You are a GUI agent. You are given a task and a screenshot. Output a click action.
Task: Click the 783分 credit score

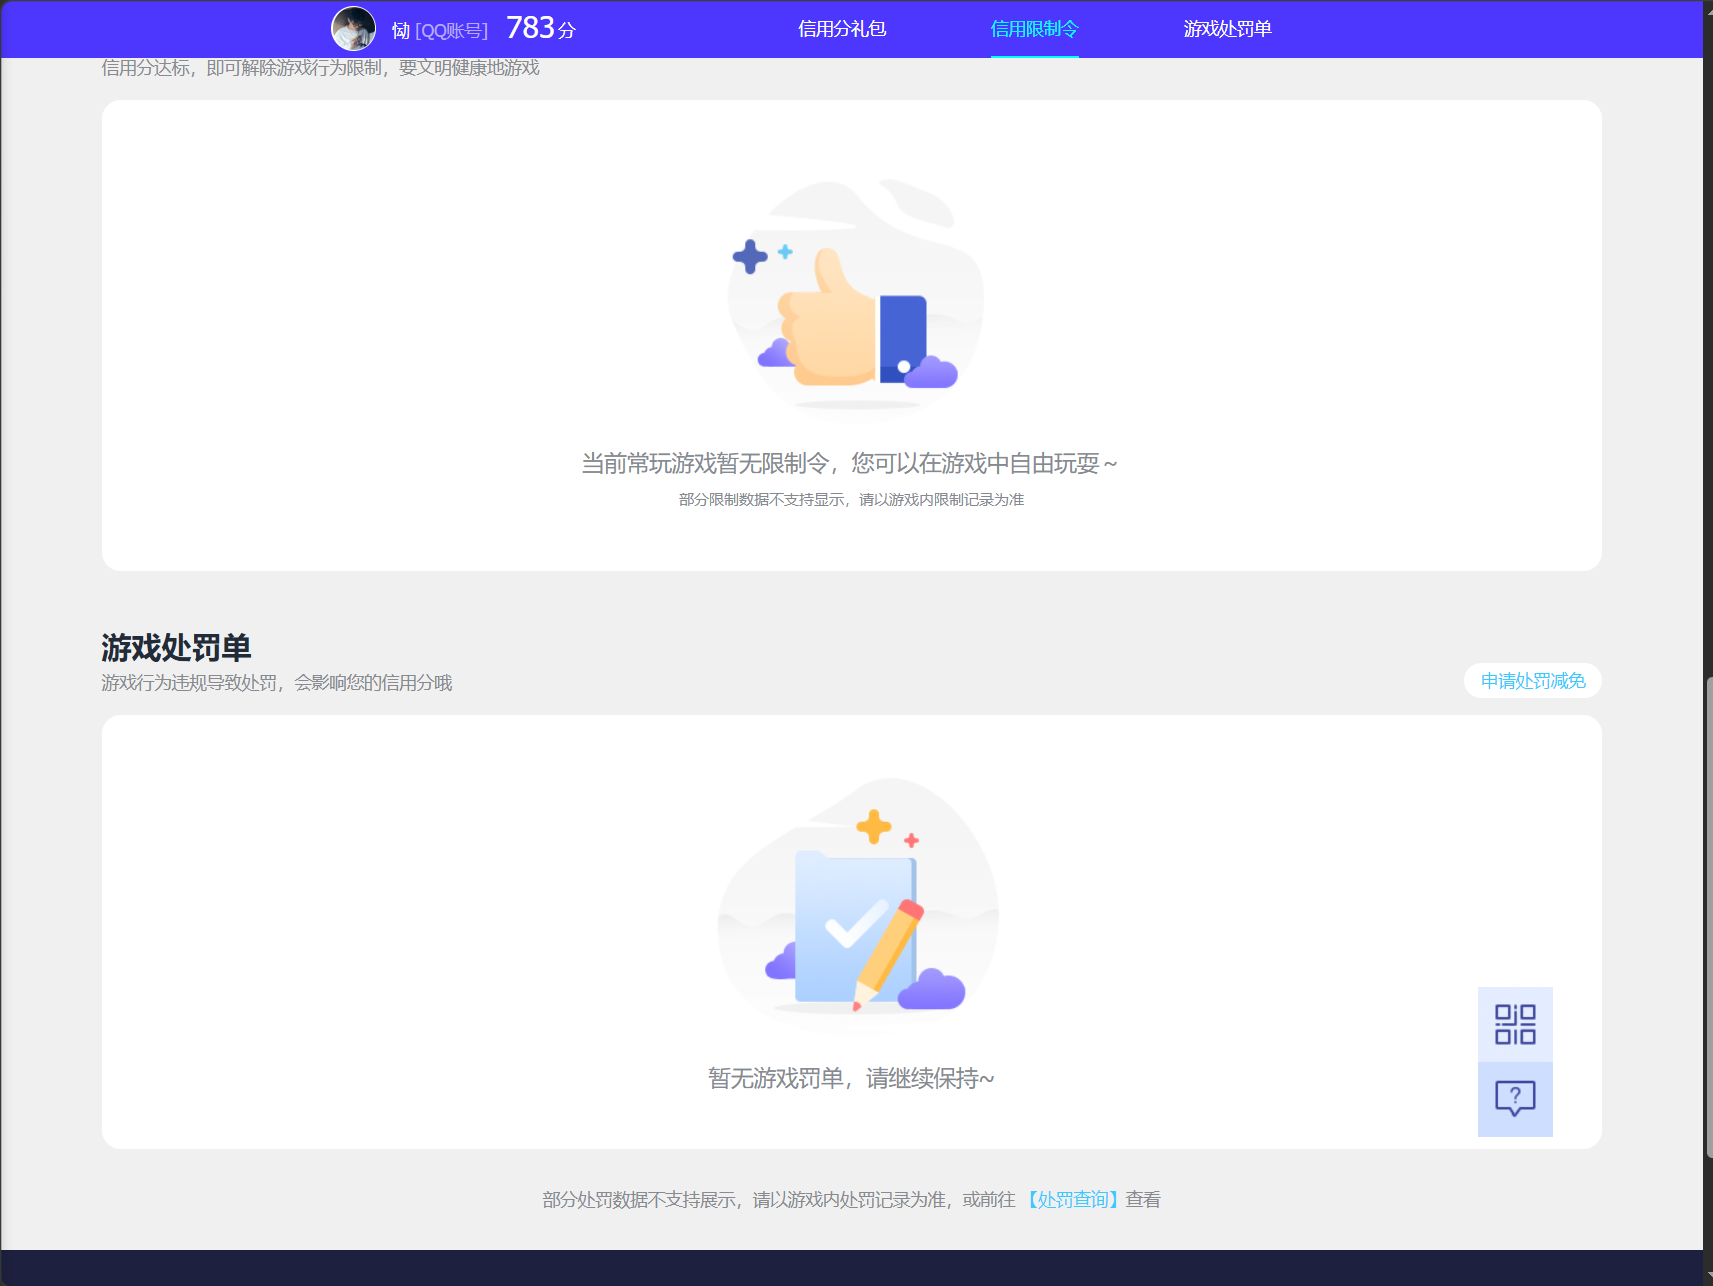click(541, 28)
